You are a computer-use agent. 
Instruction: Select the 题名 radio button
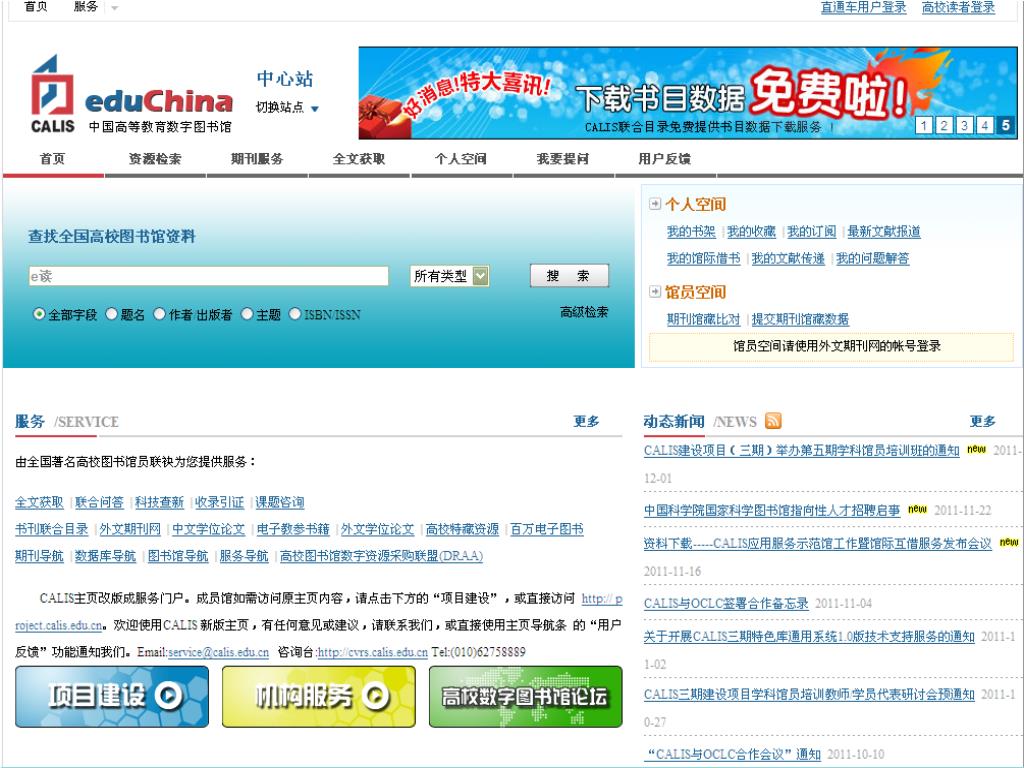(112, 314)
